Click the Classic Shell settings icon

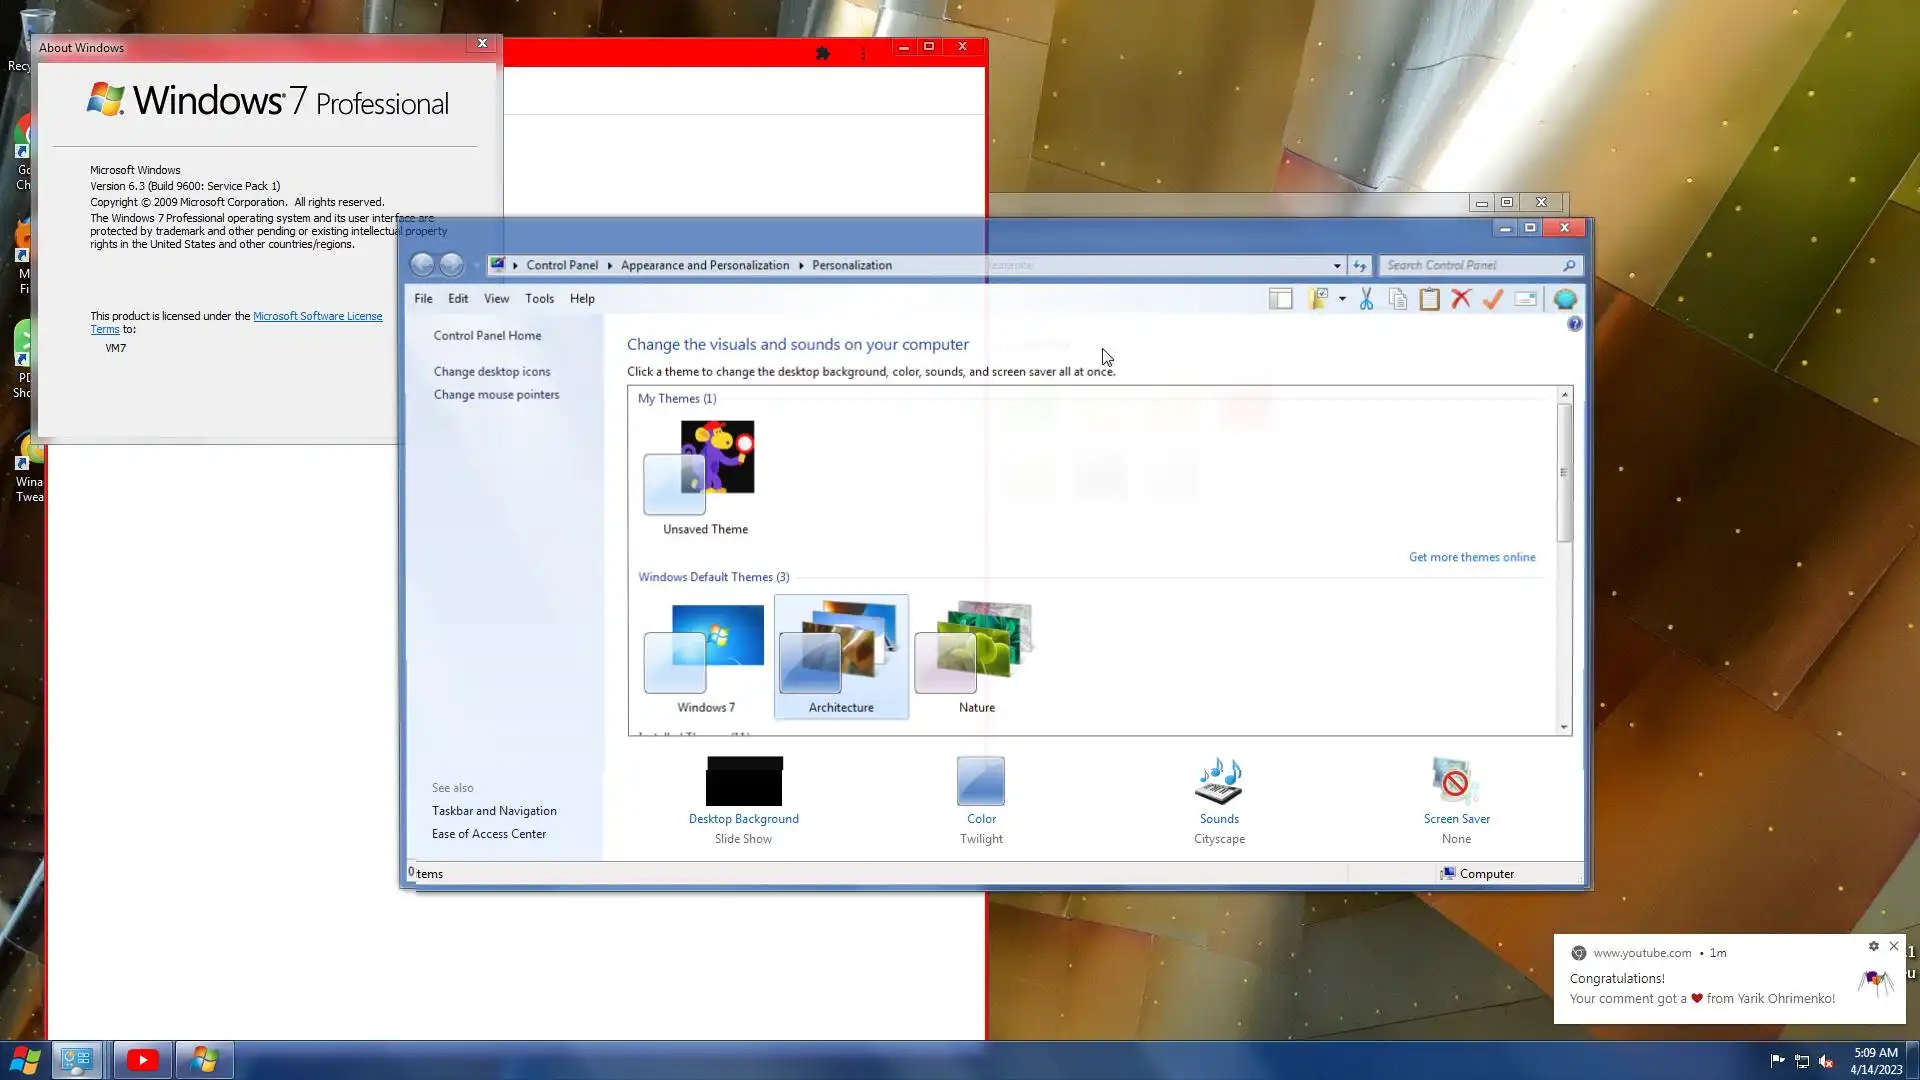tap(1565, 299)
